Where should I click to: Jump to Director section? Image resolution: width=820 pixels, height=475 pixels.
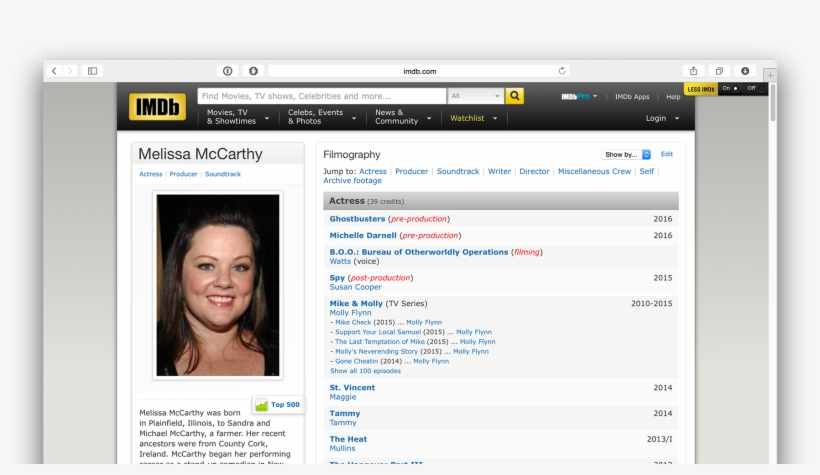click(x=534, y=171)
